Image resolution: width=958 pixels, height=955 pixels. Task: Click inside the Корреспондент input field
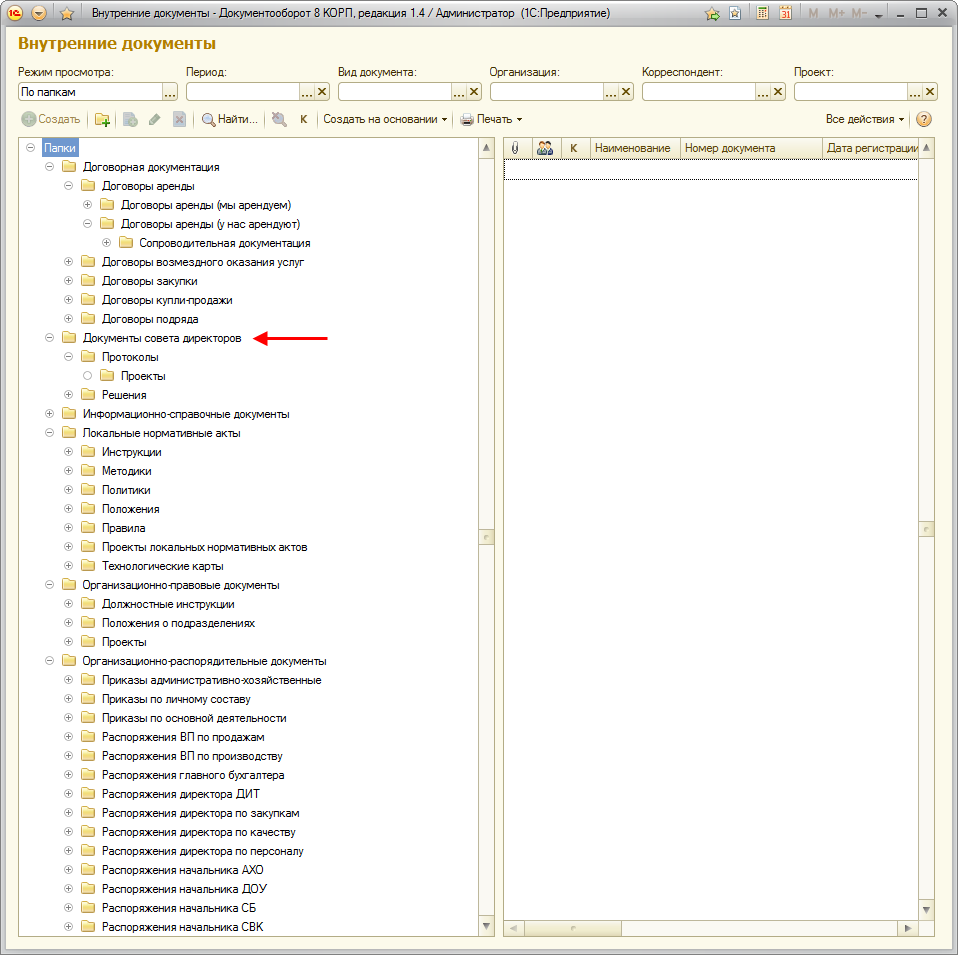pos(697,92)
